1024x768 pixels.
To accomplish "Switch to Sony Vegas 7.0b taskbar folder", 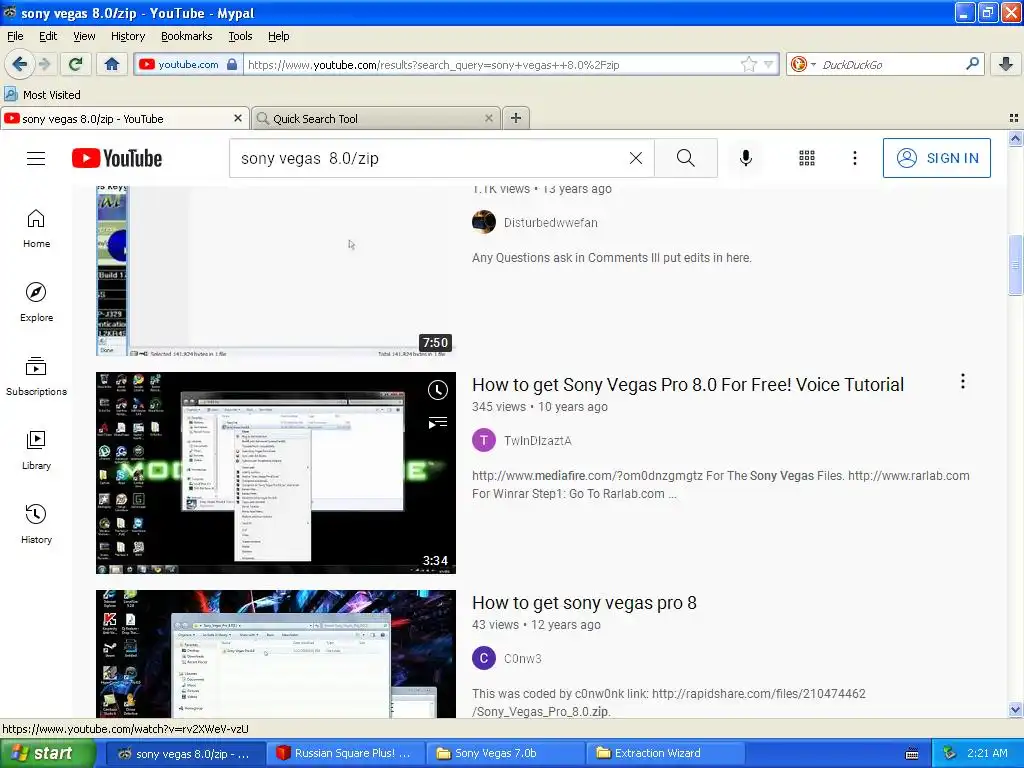I will point(504,753).
